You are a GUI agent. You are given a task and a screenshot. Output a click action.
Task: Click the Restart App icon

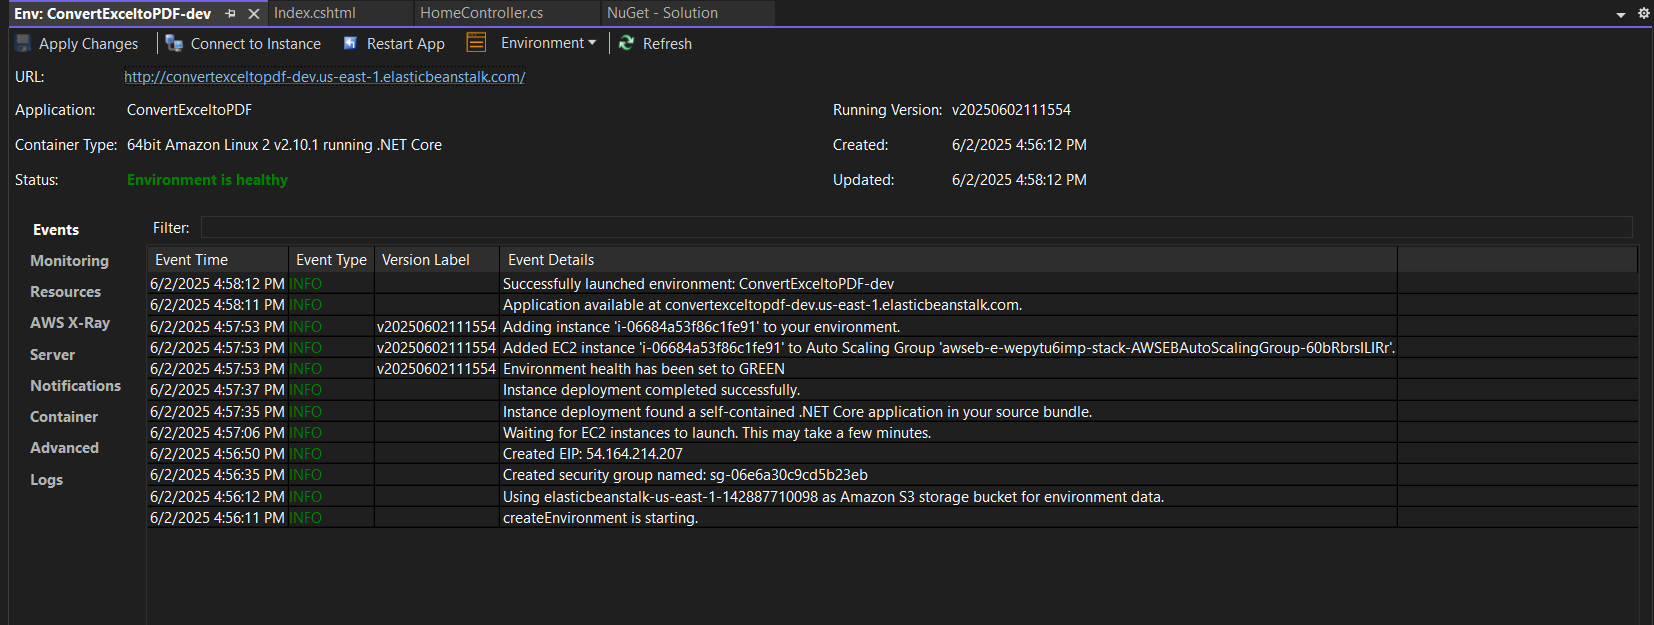(350, 43)
